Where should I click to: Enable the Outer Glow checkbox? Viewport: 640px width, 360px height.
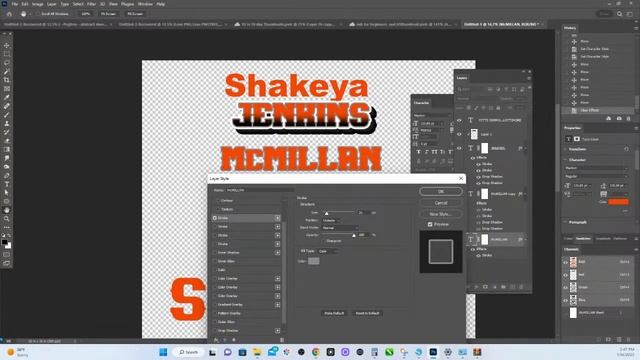point(215,322)
